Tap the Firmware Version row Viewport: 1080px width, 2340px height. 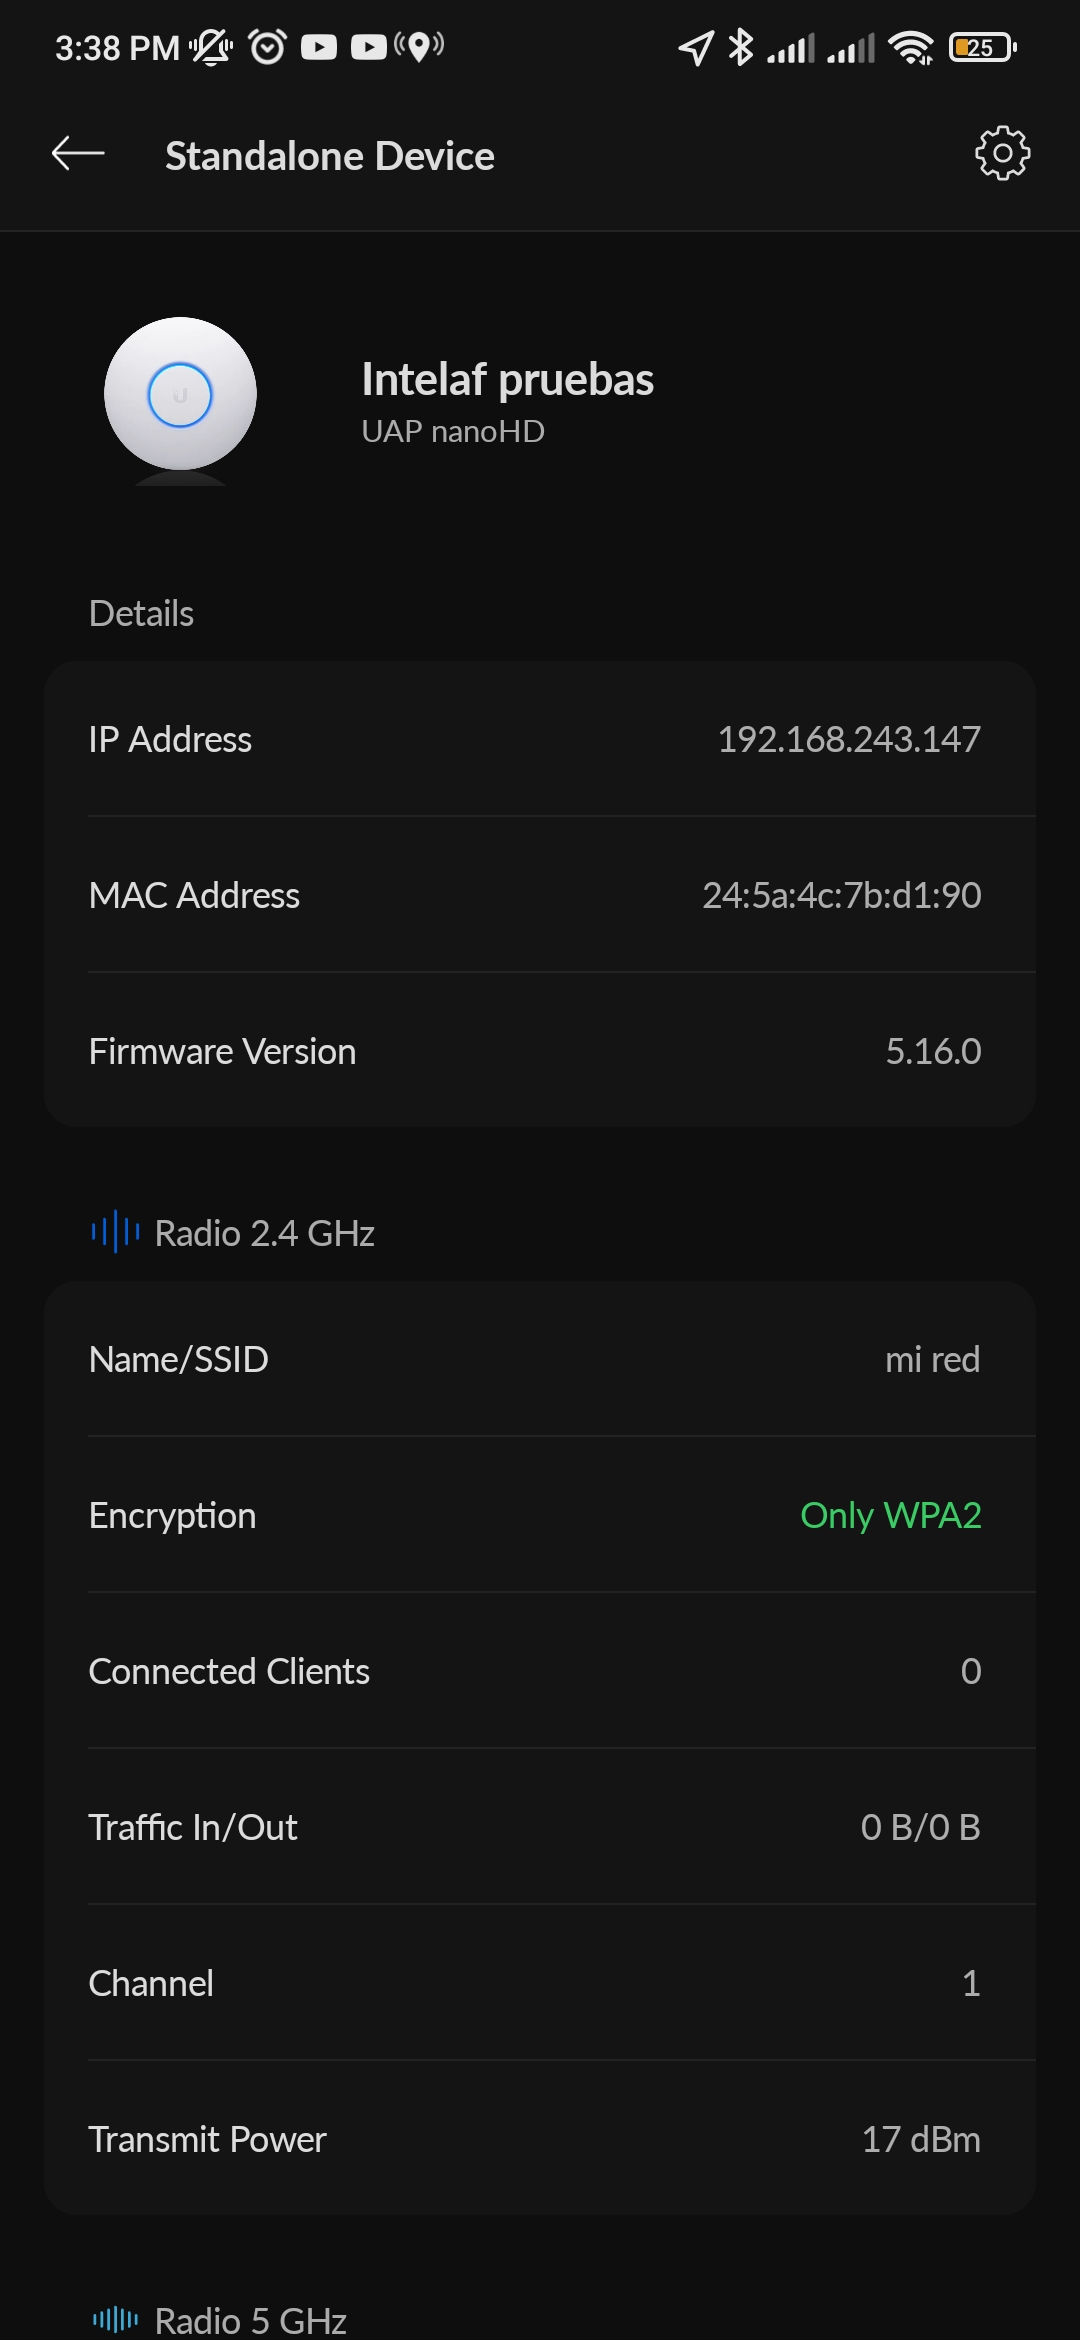click(x=540, y=1051)
